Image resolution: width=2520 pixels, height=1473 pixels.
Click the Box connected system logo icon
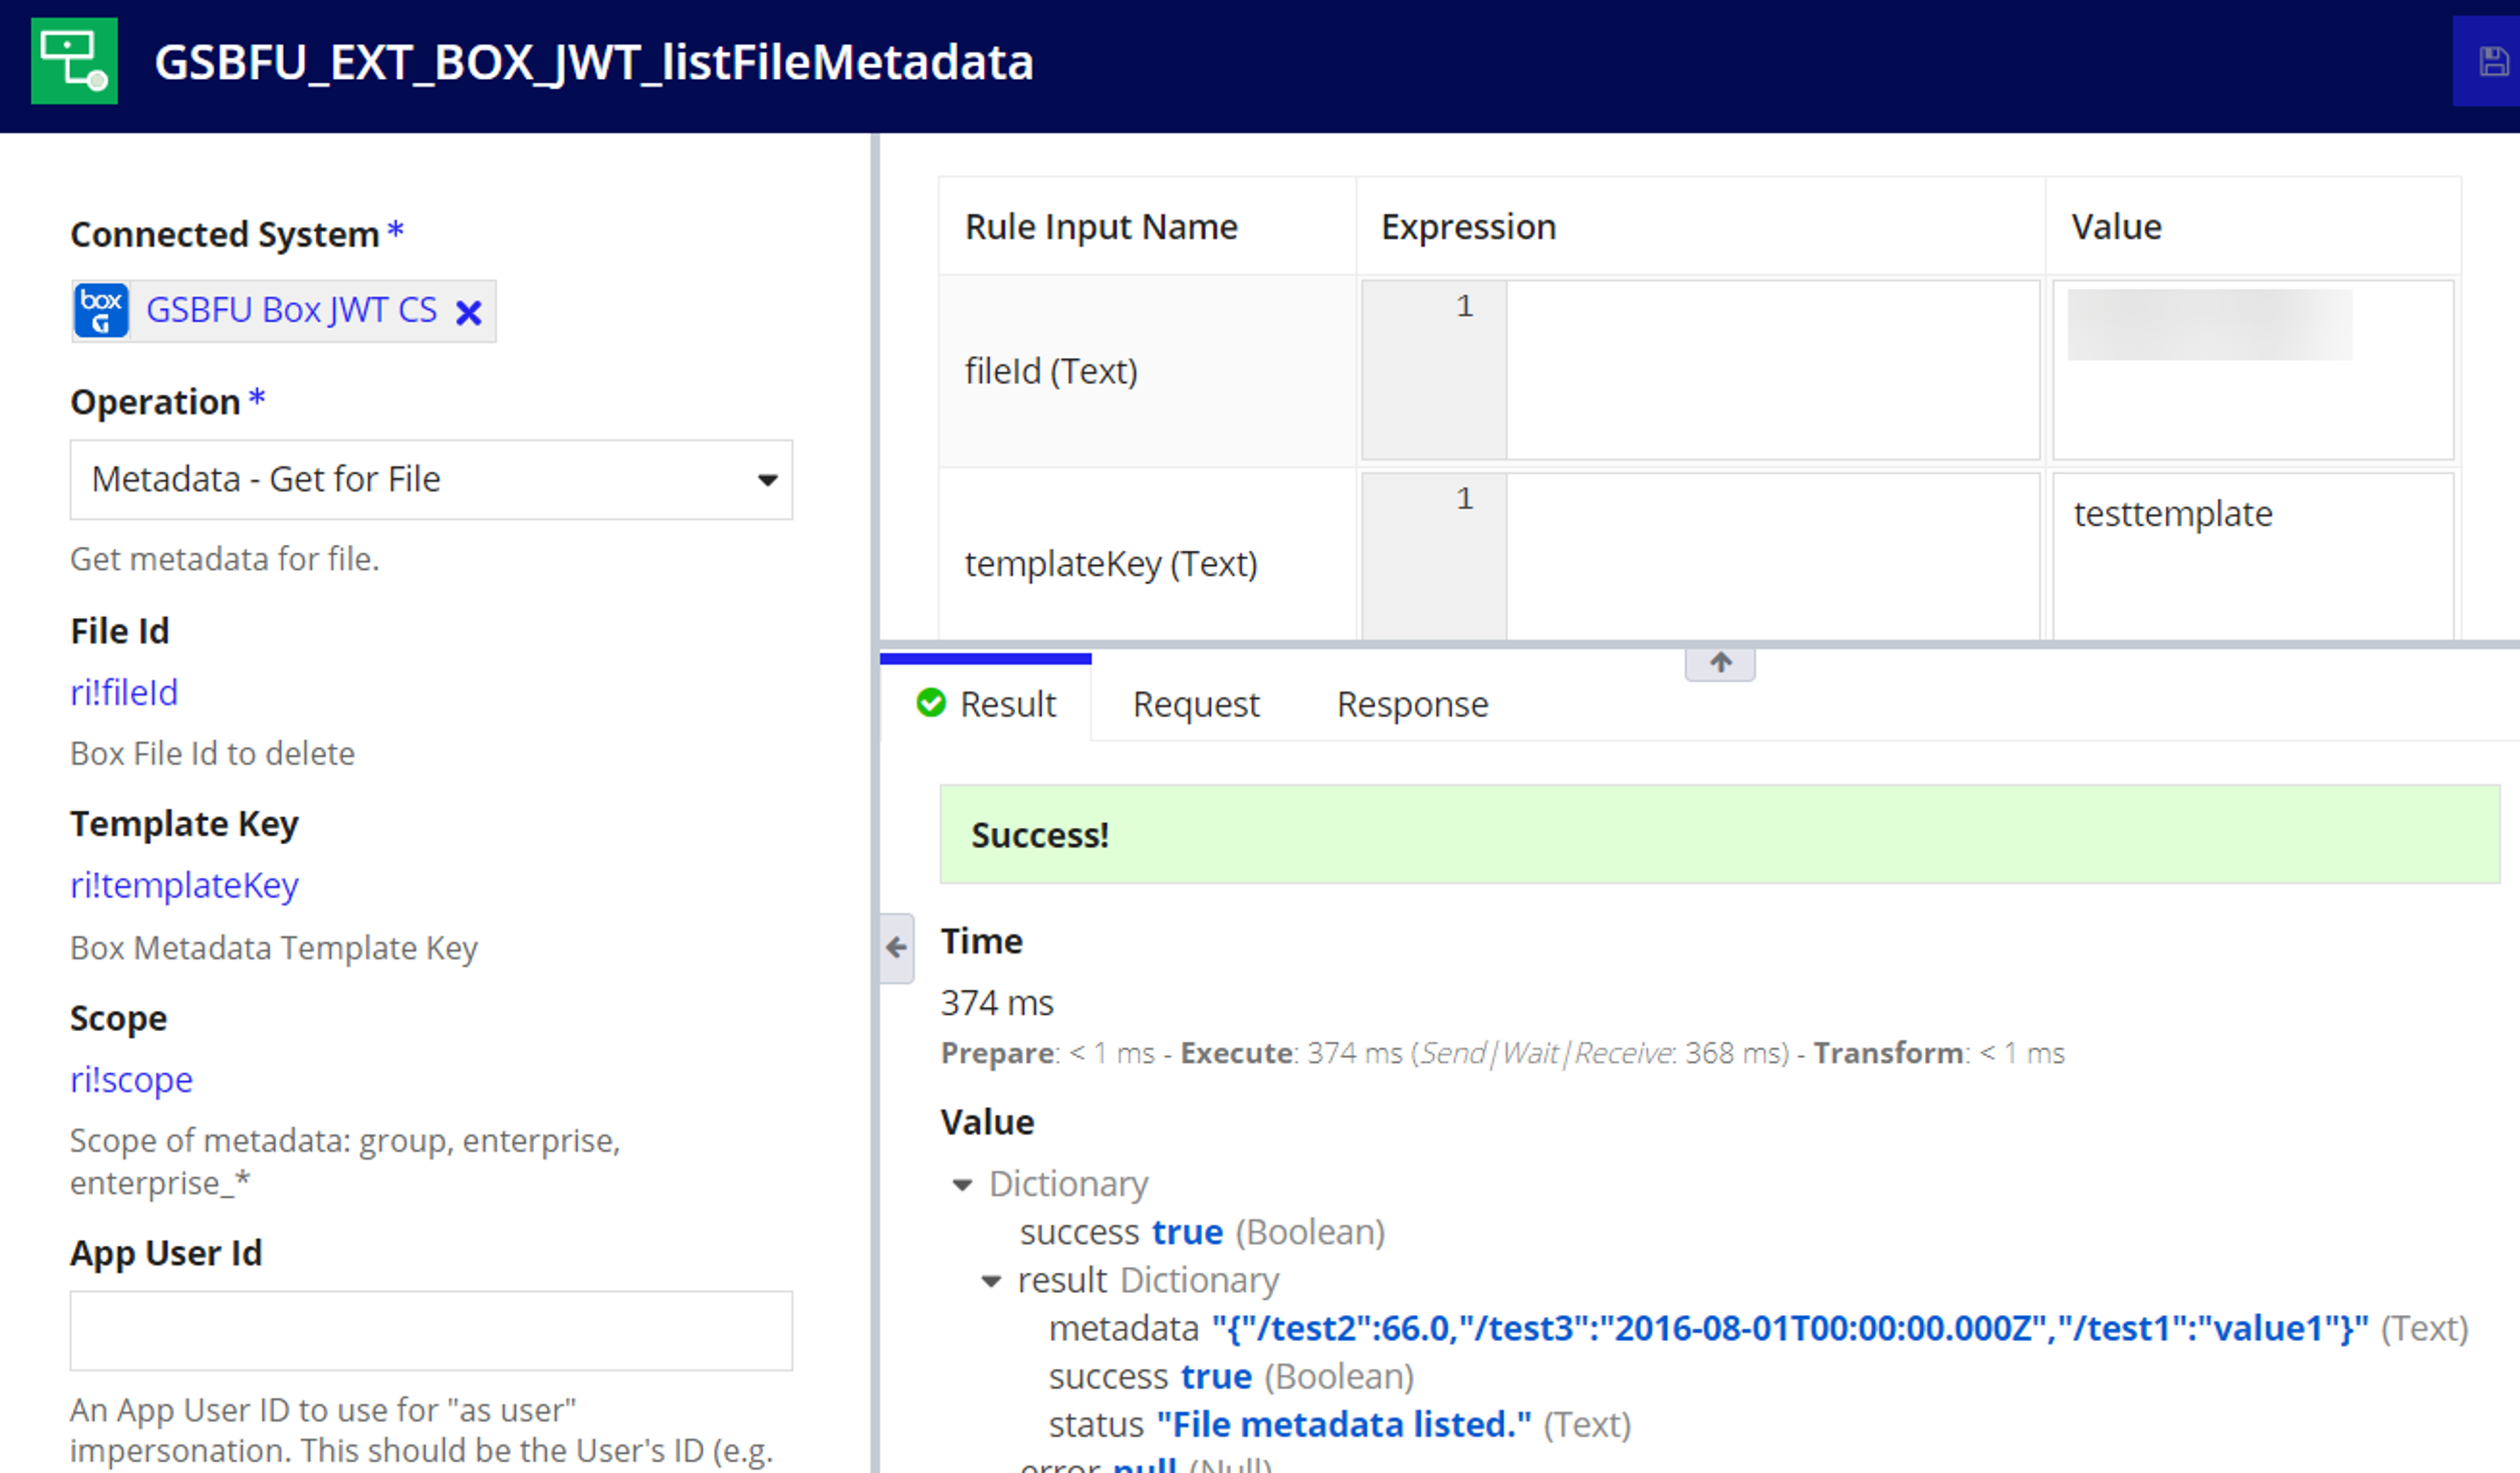point(101,310)
